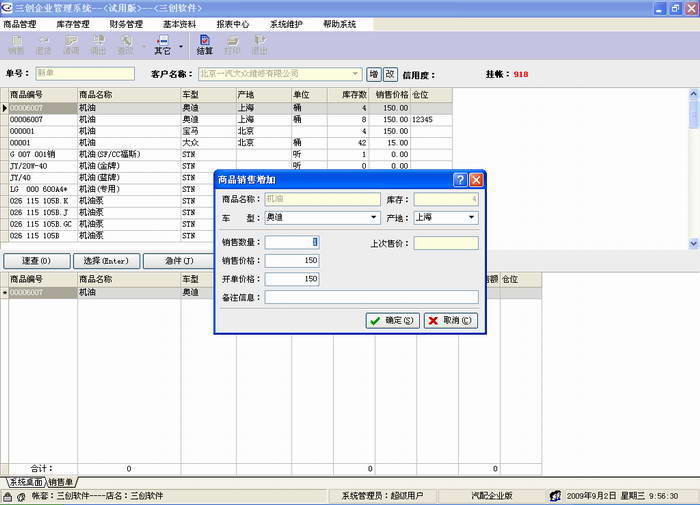Click the 改 edit customer button

point(390,74)
